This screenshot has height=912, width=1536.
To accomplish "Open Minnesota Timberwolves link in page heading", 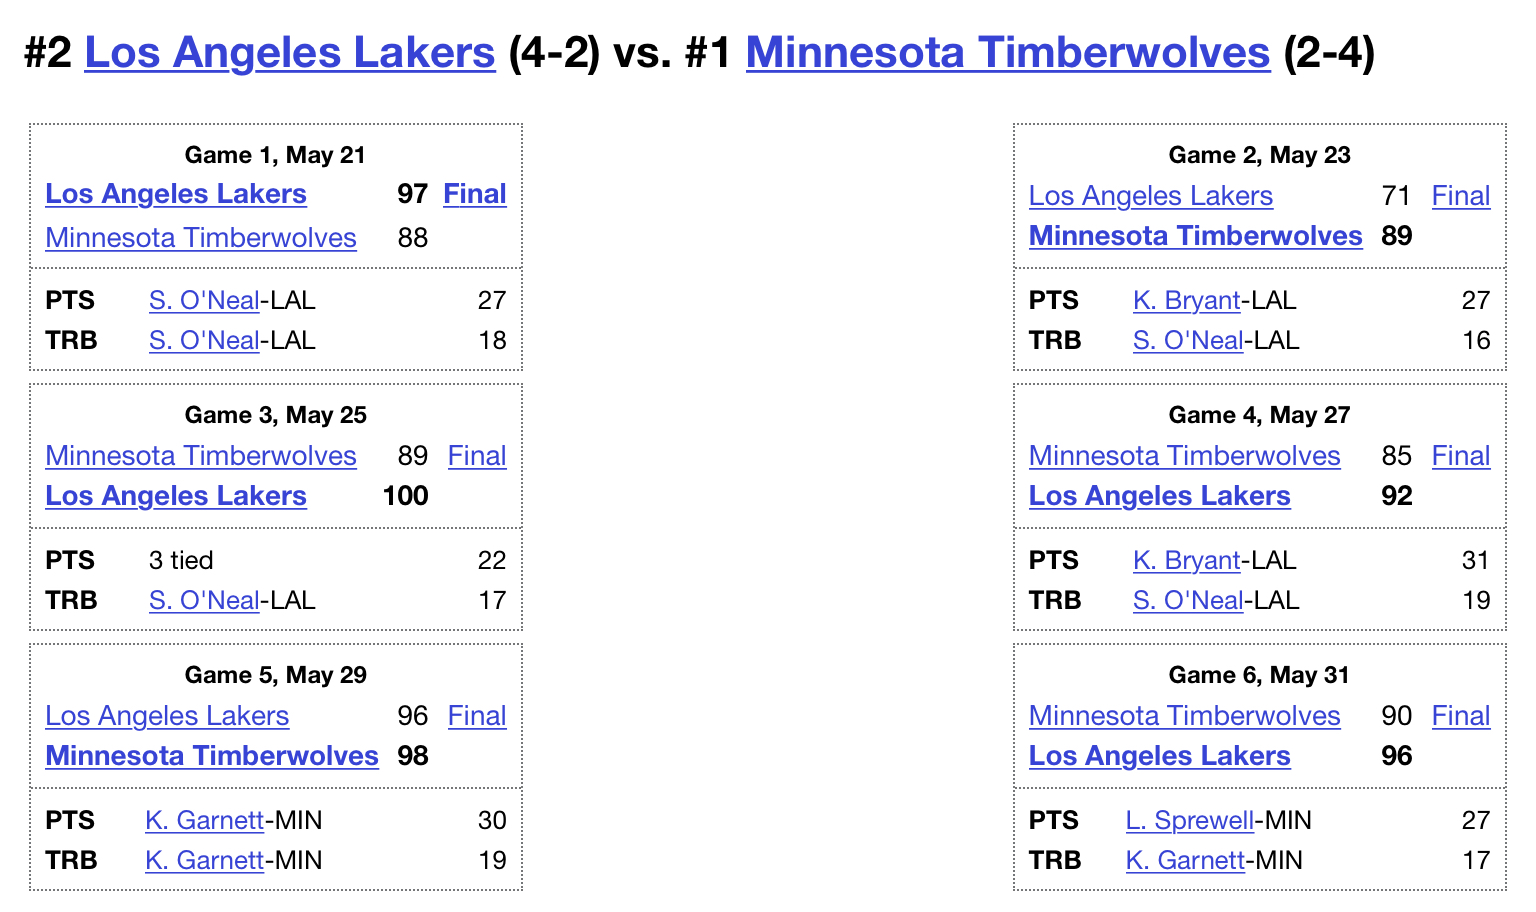I will 1008,52.
